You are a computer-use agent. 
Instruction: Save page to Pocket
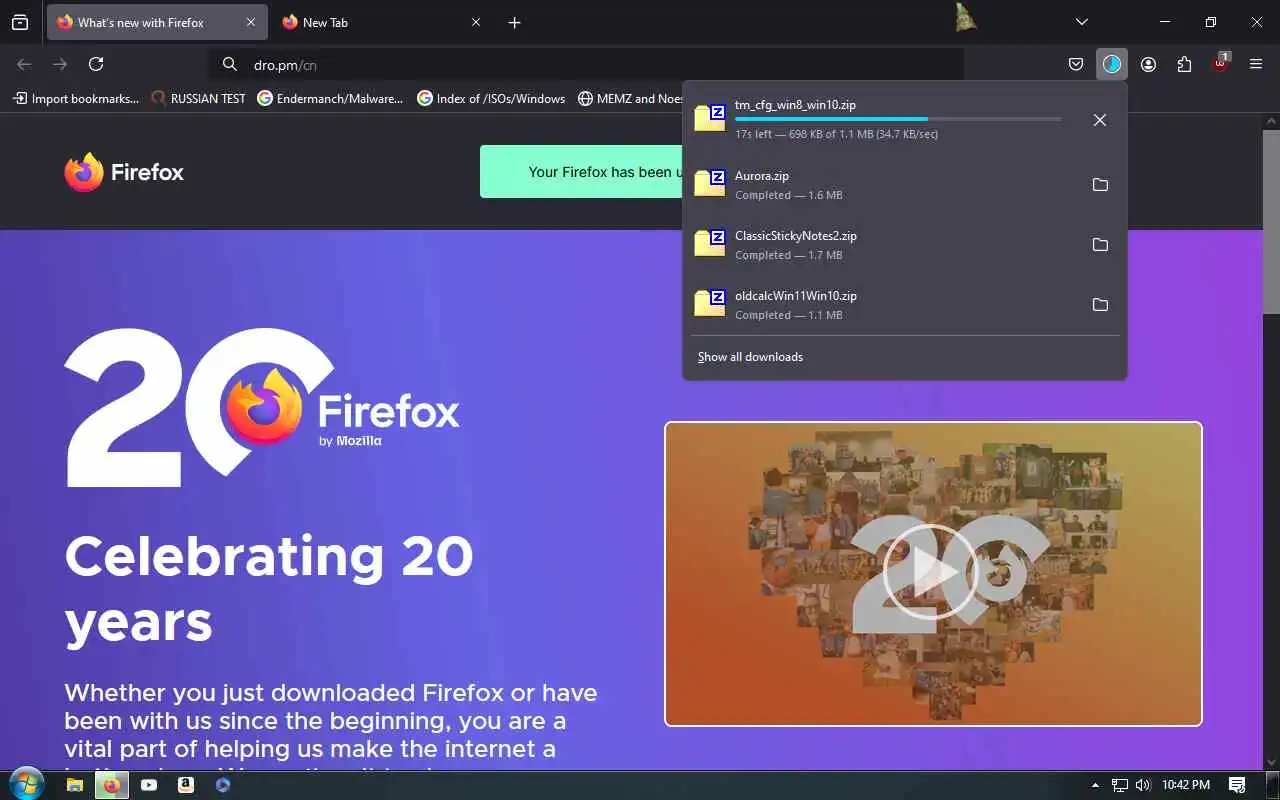coord(1076,64)
